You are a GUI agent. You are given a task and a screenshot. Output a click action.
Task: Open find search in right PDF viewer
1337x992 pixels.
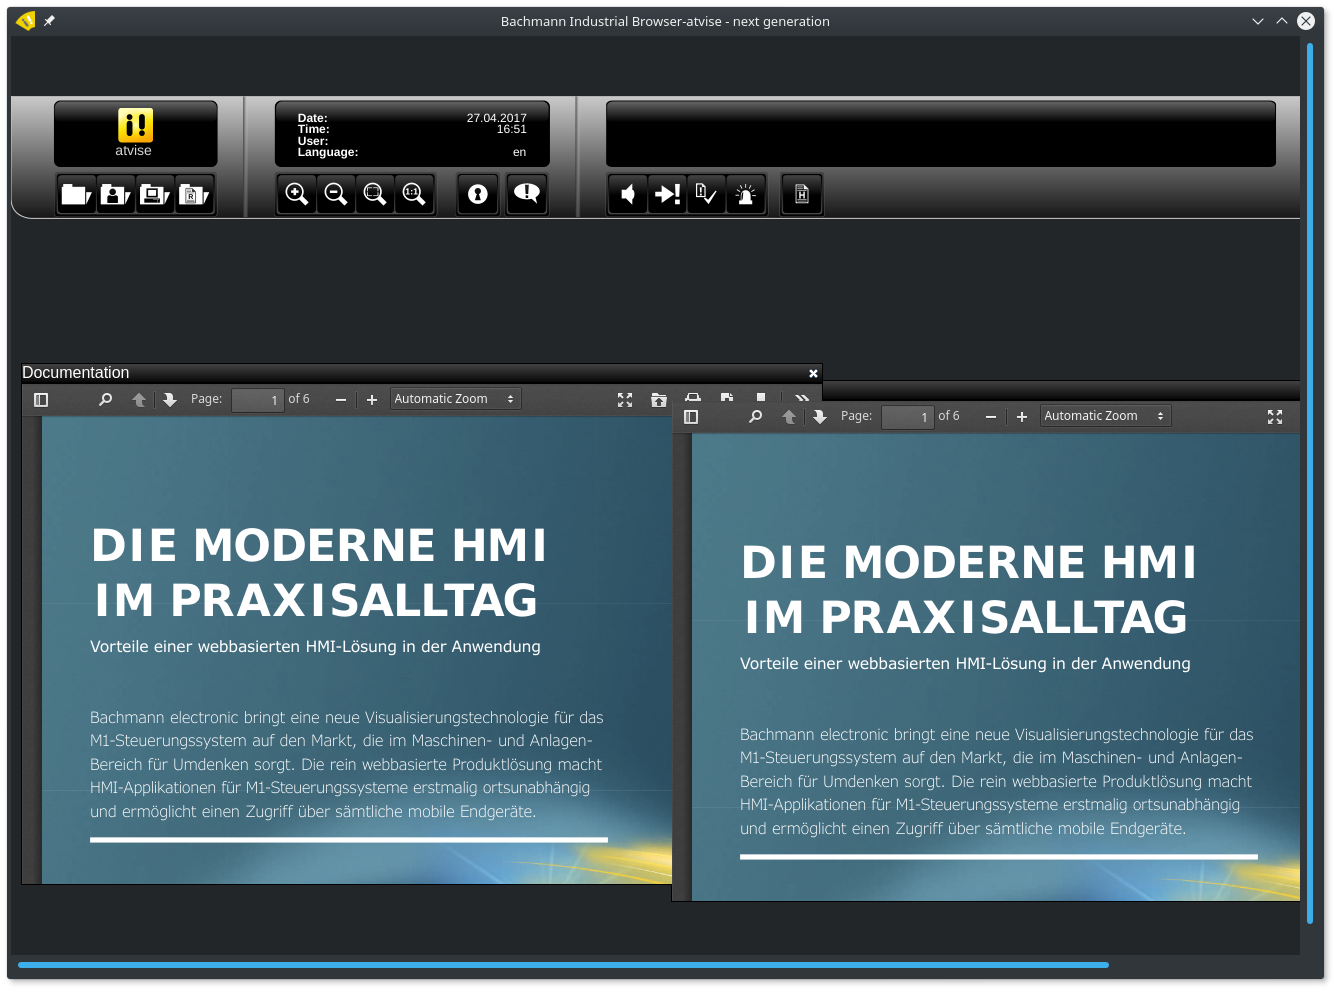click(x=755, y=417)
